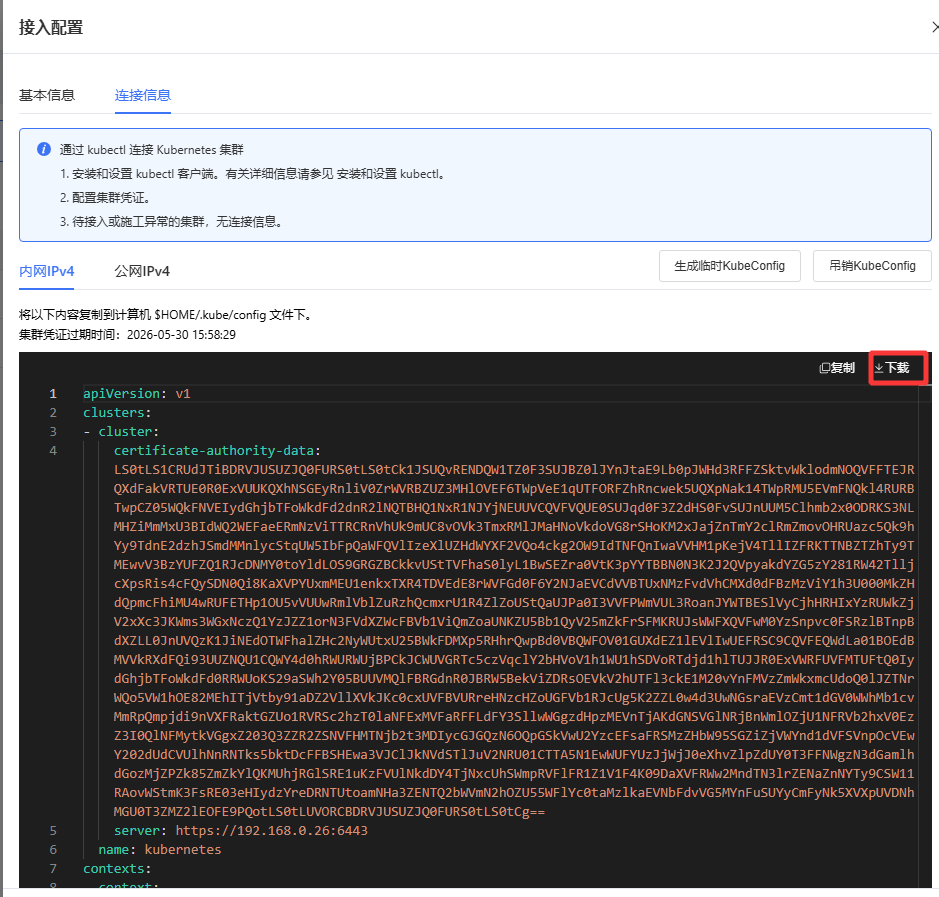Switch to the 公网IPv4 tab
The width and height of the screenshot is (939, 897).
tap(142, 271)
